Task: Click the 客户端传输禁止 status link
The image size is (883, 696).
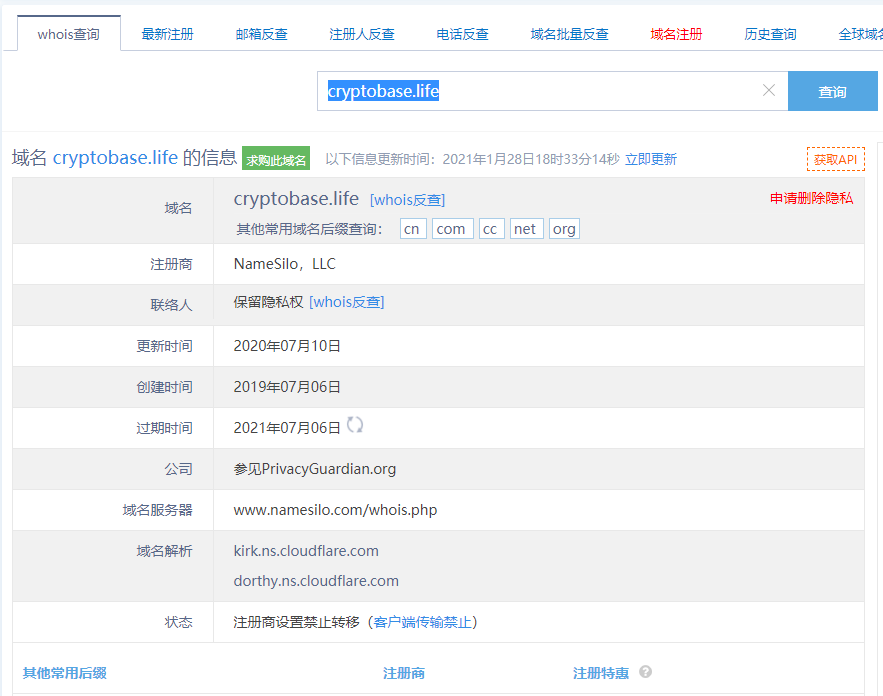Action: (x=422, y=622)
